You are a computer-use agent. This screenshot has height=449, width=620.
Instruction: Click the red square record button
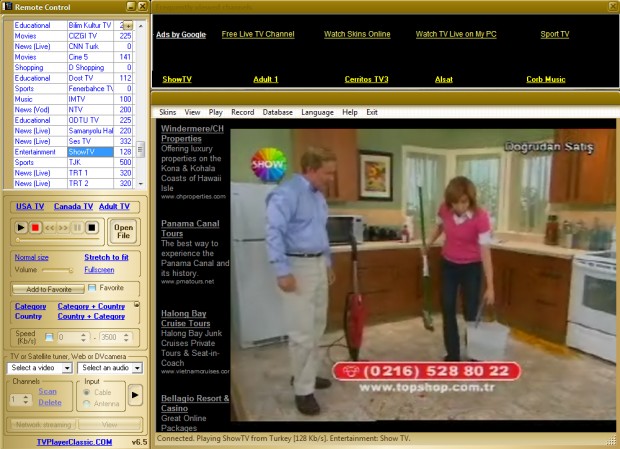coord(35,228)
